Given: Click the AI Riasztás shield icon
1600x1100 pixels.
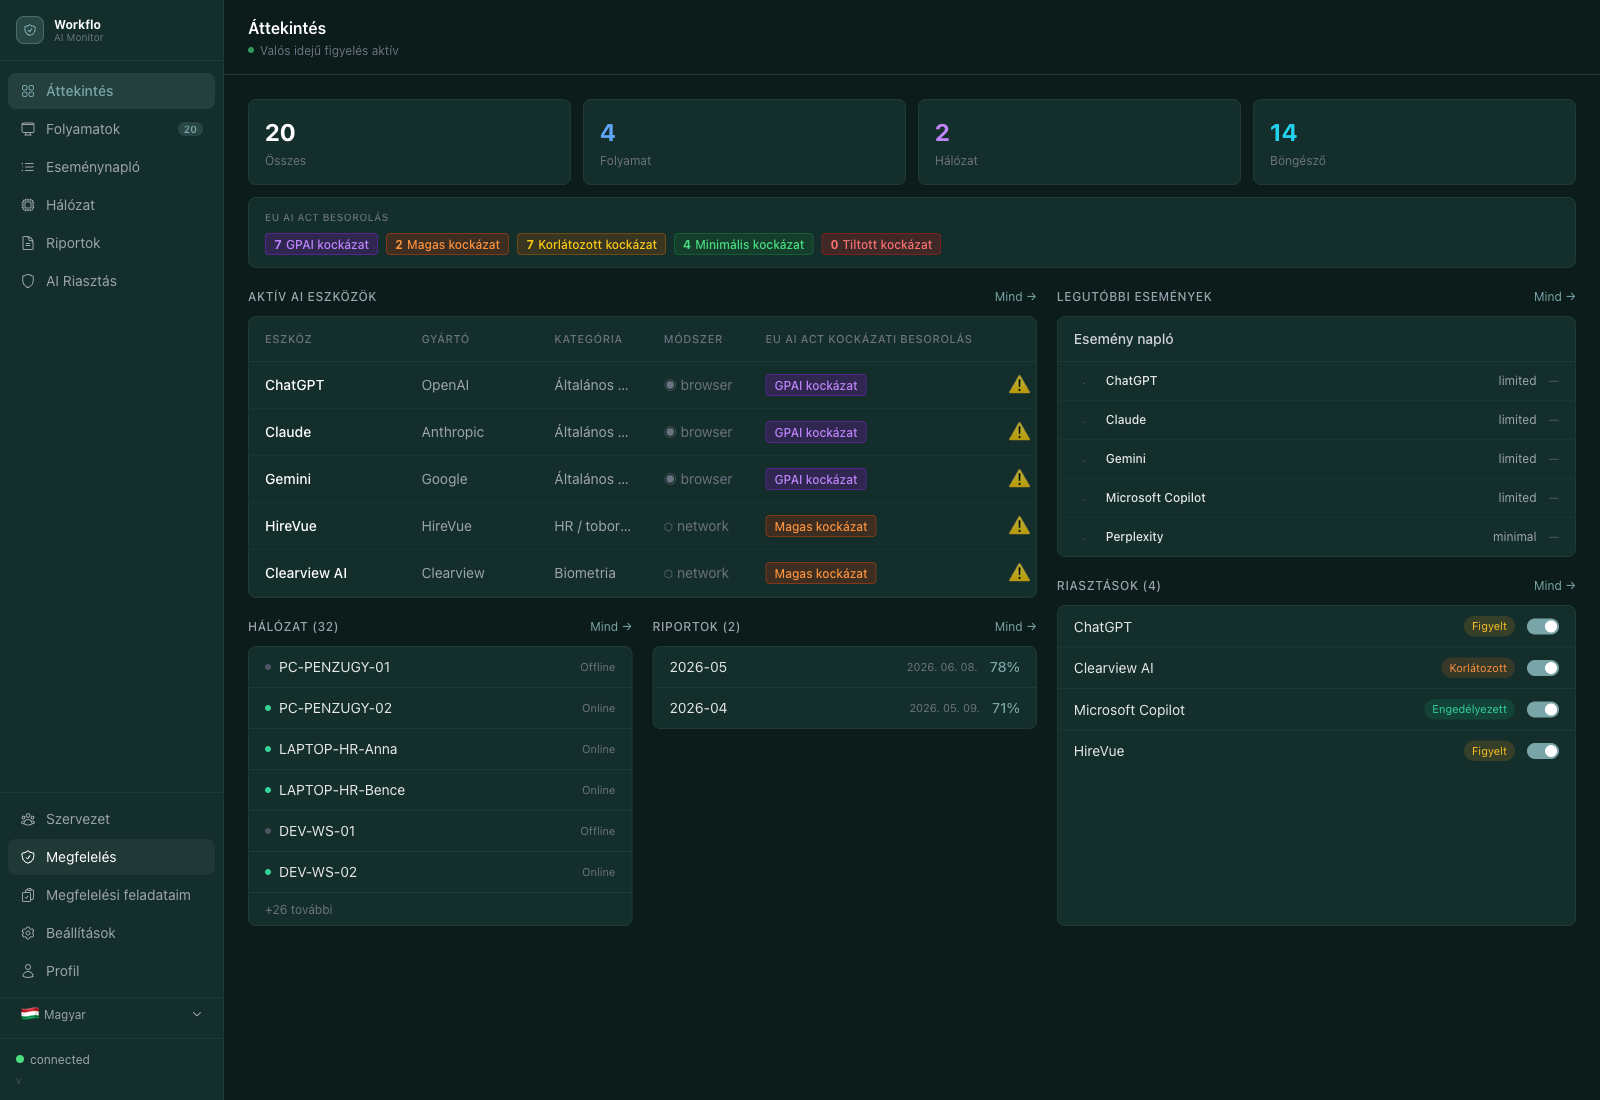Looking at the screenshot, I should [28, 281].
